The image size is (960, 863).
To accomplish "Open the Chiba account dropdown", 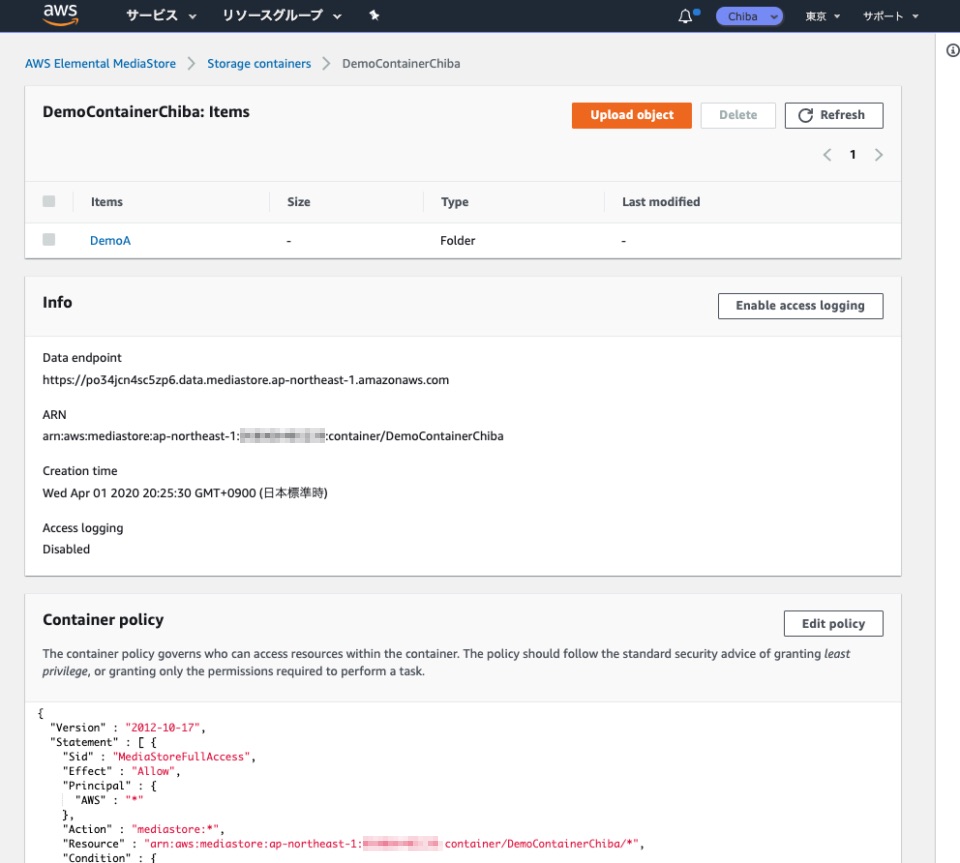I will (x=749, y=17).
